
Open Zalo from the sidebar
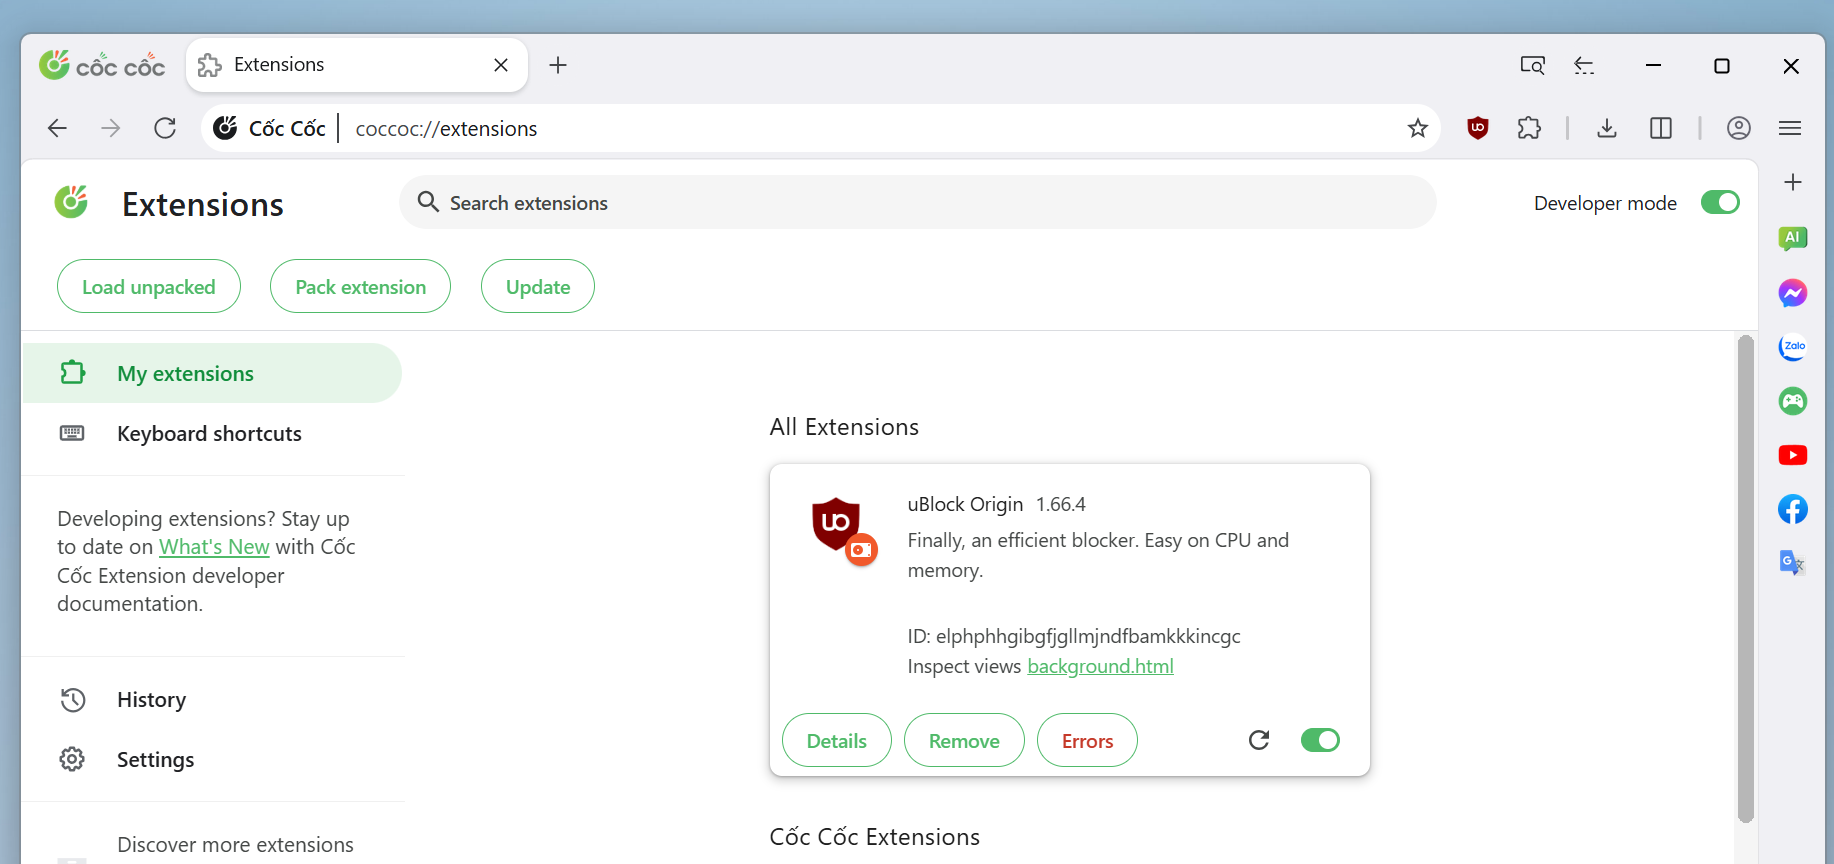pyautogui.click(x=1793, y=347)
